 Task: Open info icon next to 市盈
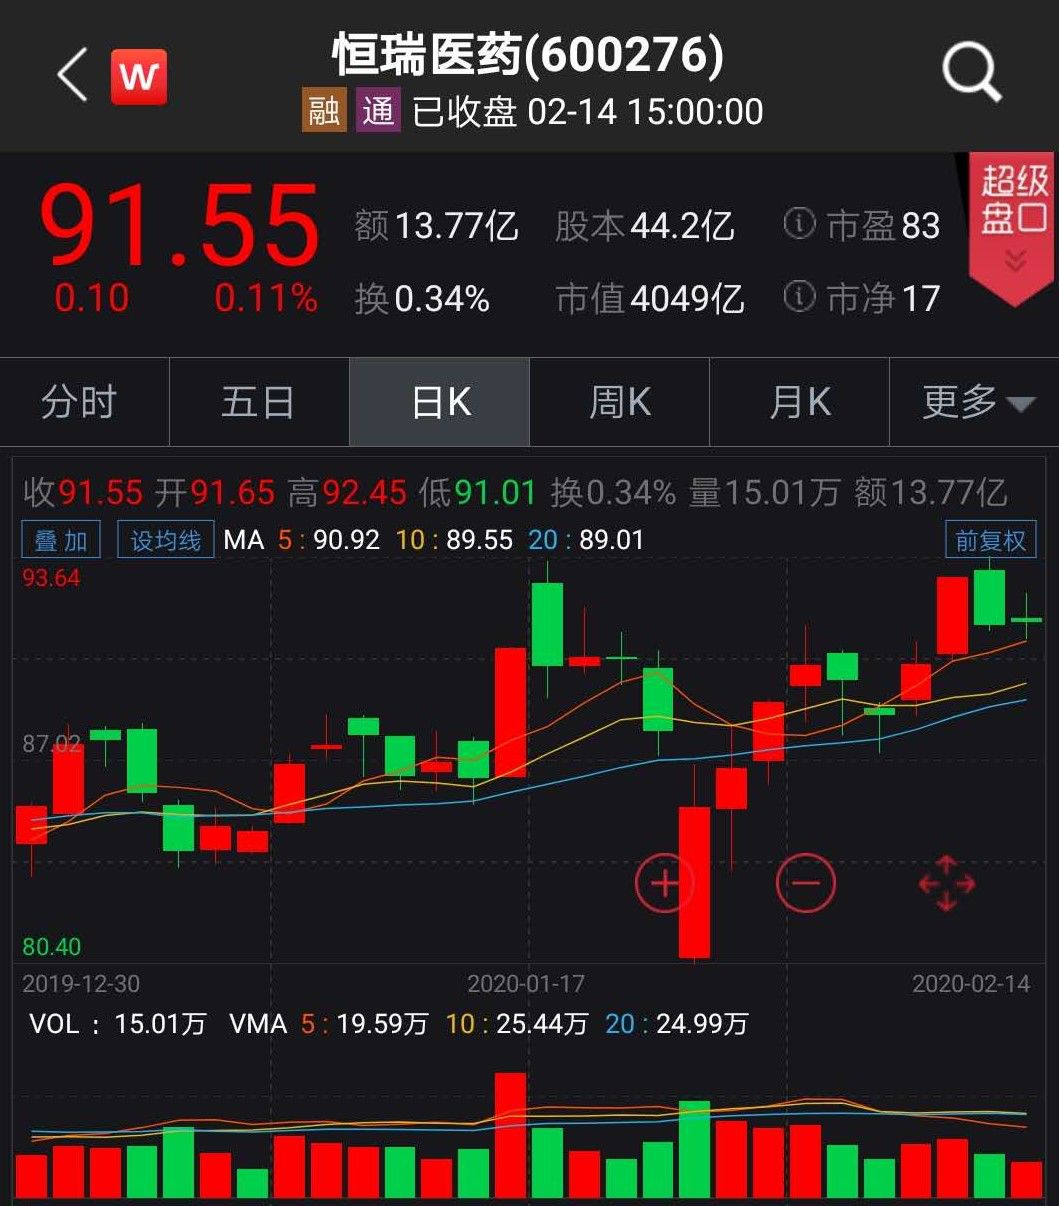[x=799, y=224]
